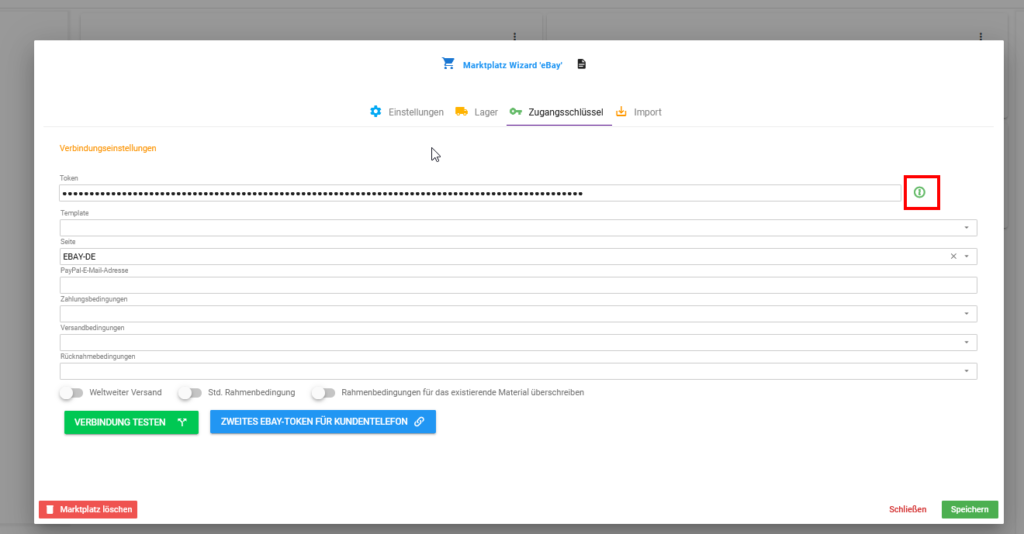Click the Verbindungseinstellungen heading

pos(108,148)
